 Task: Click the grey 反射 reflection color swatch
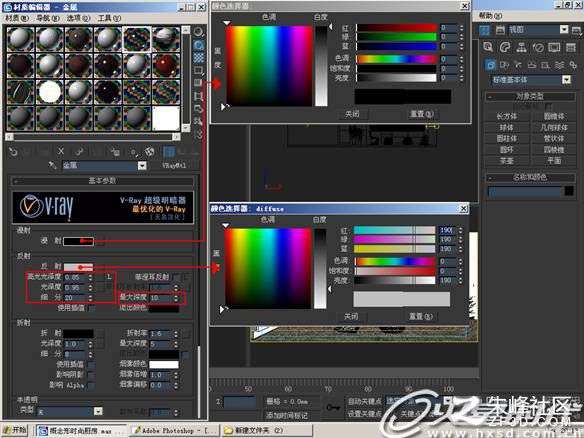click(x=78, y=267)
